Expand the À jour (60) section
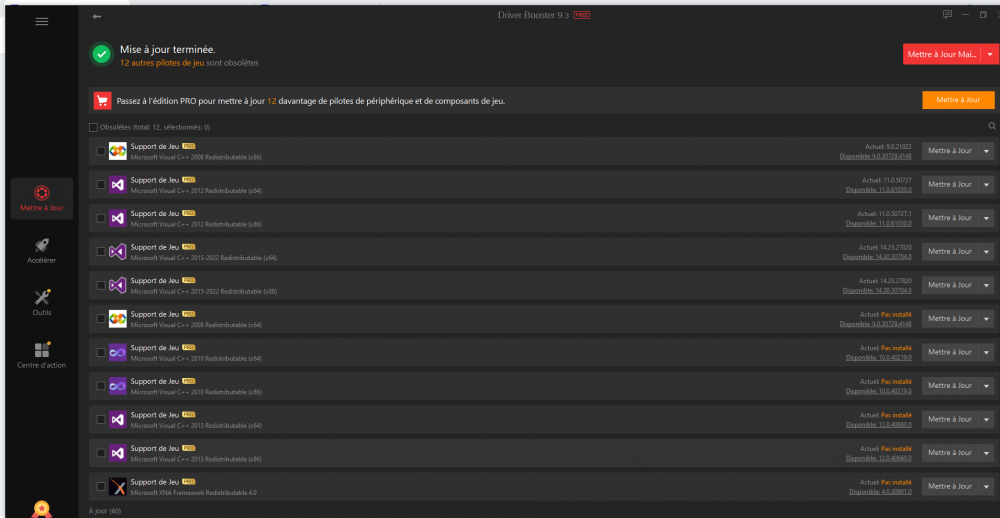The image size is (1000, 518). tap(105, 511)
